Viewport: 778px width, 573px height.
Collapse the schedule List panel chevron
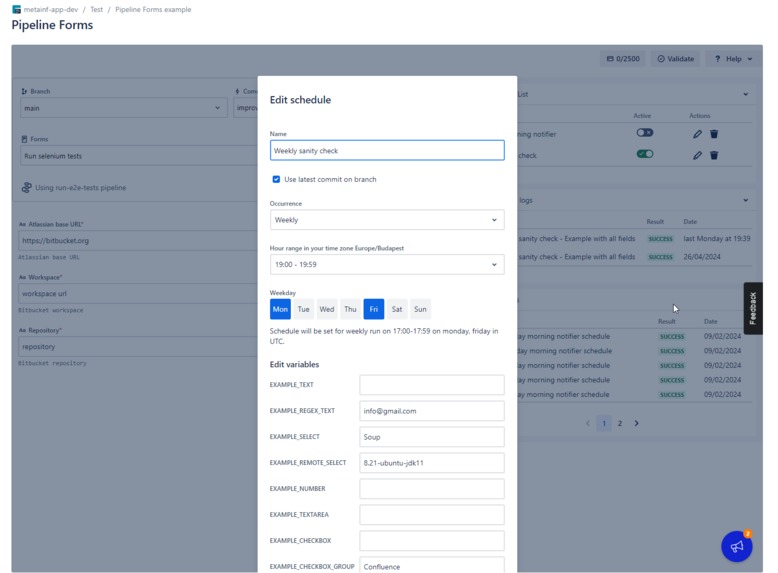coord(745,94)
